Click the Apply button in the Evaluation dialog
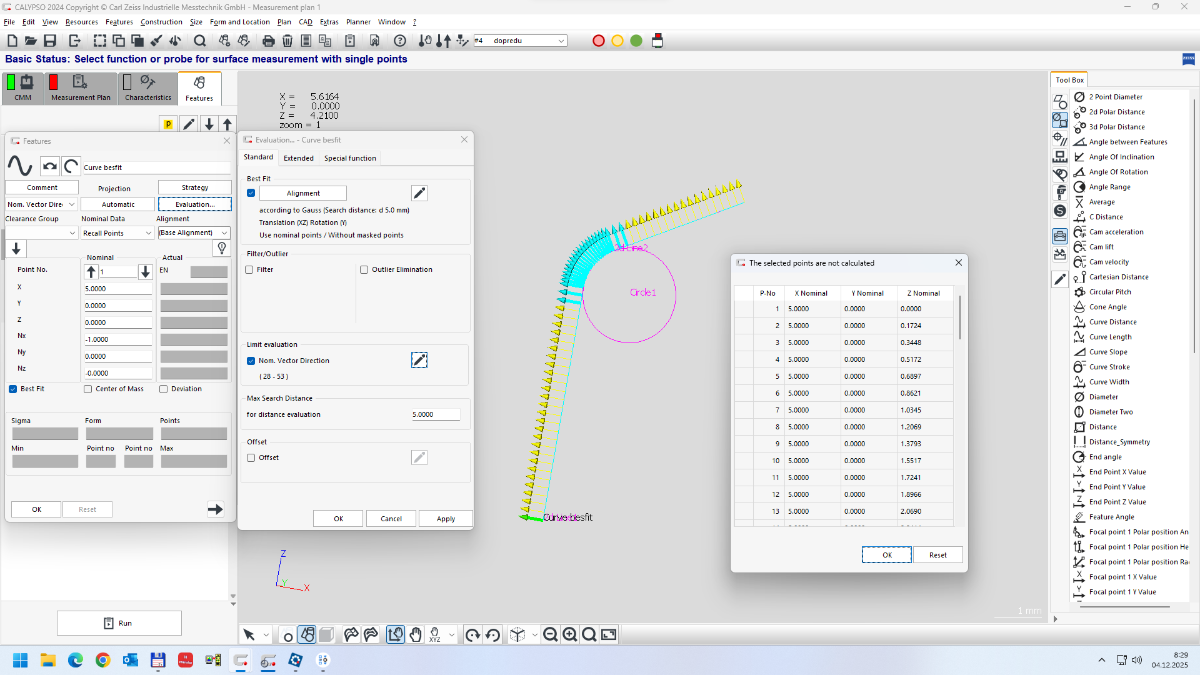 pos(445,518)
